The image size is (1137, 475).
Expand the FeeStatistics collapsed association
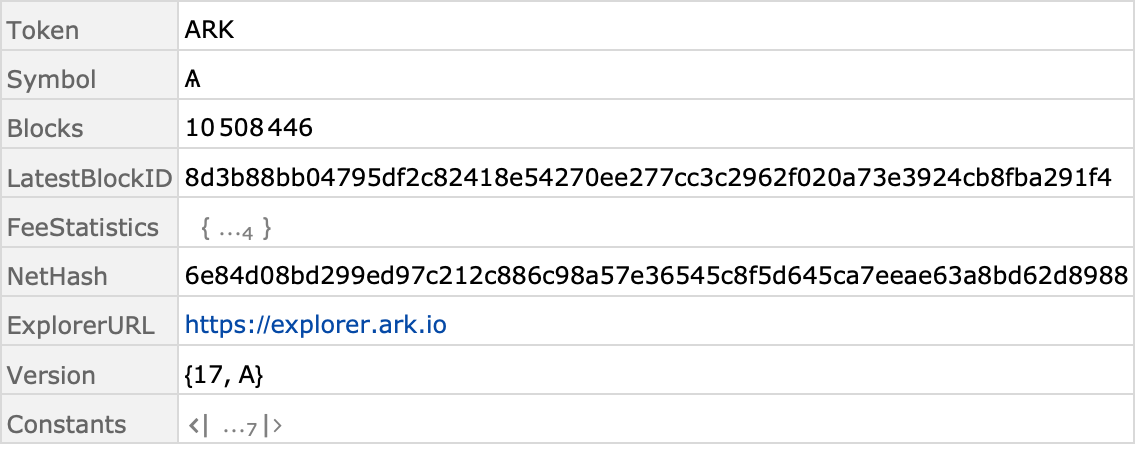point(236,229)
